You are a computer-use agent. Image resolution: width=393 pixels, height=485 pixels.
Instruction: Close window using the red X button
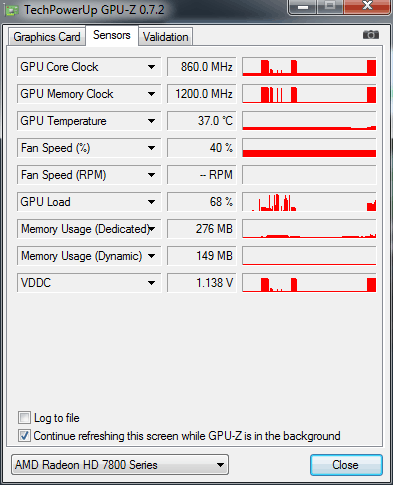(x=367, y=7)
